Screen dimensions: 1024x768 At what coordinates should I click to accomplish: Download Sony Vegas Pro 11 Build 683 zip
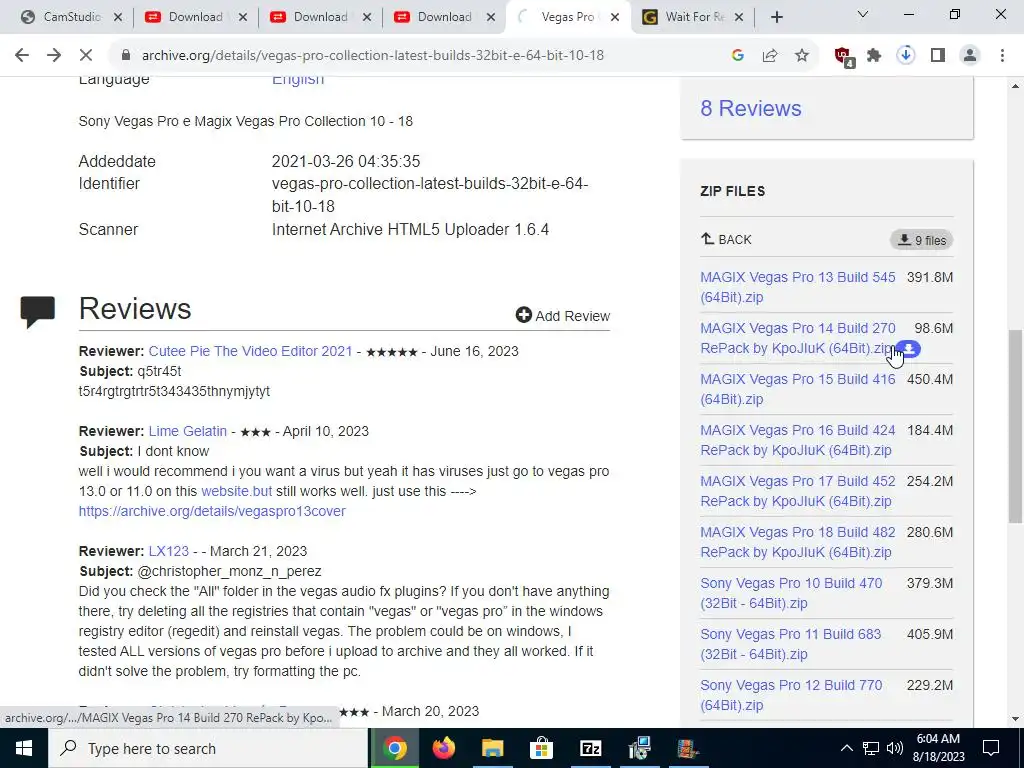click(791, 643)
